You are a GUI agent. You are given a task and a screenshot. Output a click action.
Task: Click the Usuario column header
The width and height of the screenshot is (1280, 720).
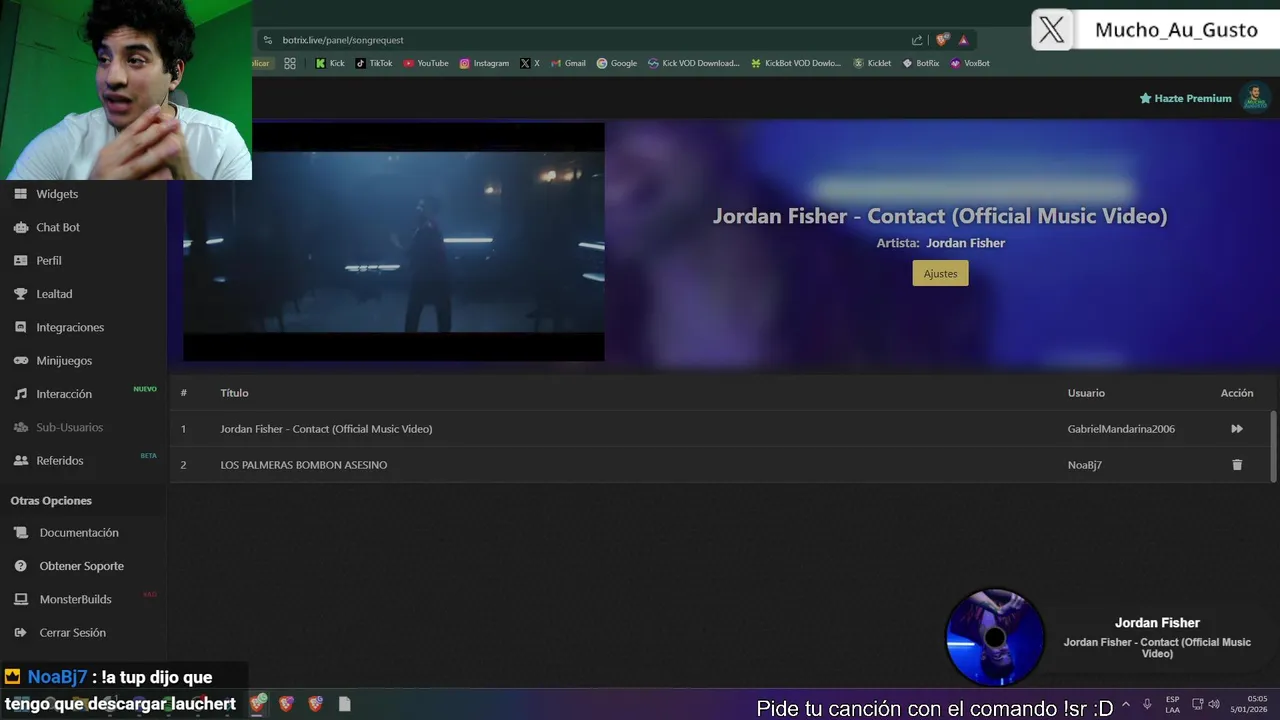pyautogui.click(x=1086, y=393)
